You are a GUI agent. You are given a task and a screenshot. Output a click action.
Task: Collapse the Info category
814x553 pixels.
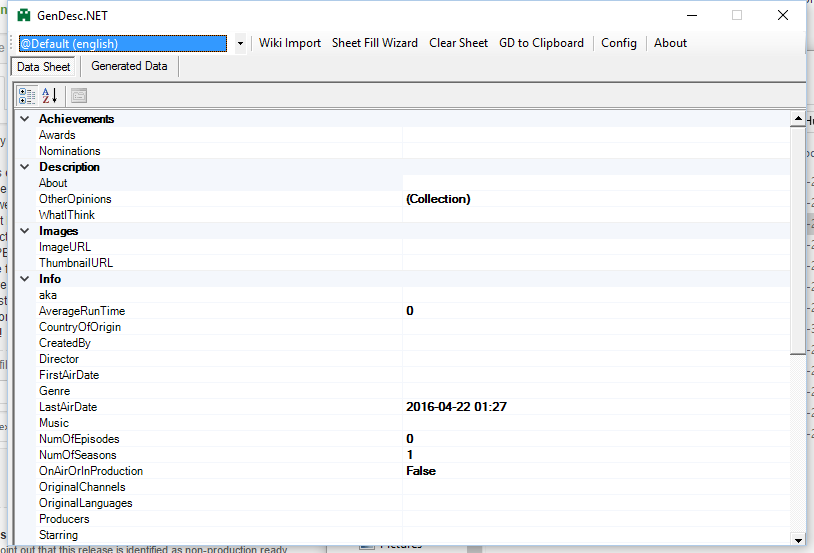[x=24, y=279]
